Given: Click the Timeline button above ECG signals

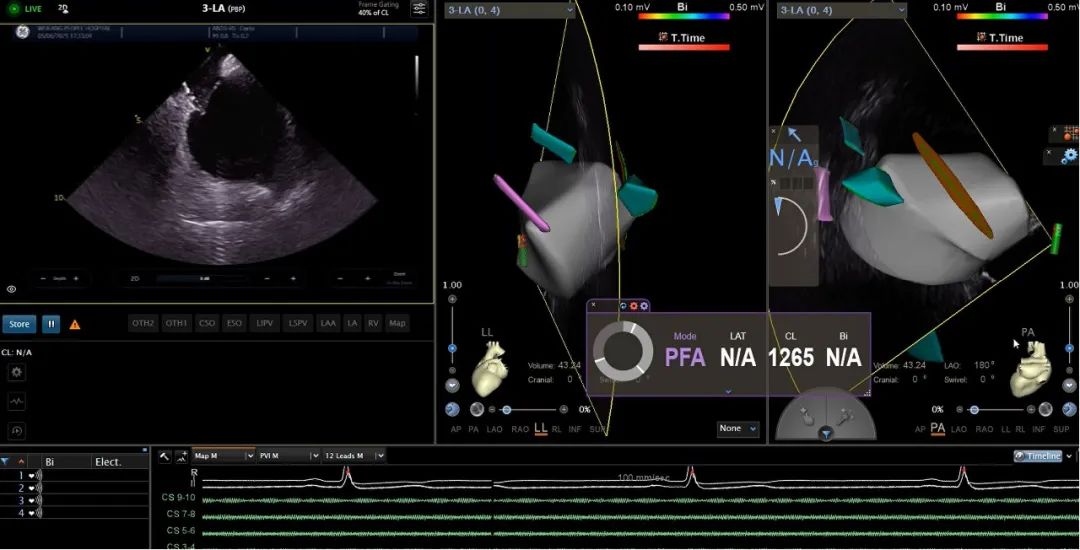Looking at the screenshot, I should (1037, 456).
